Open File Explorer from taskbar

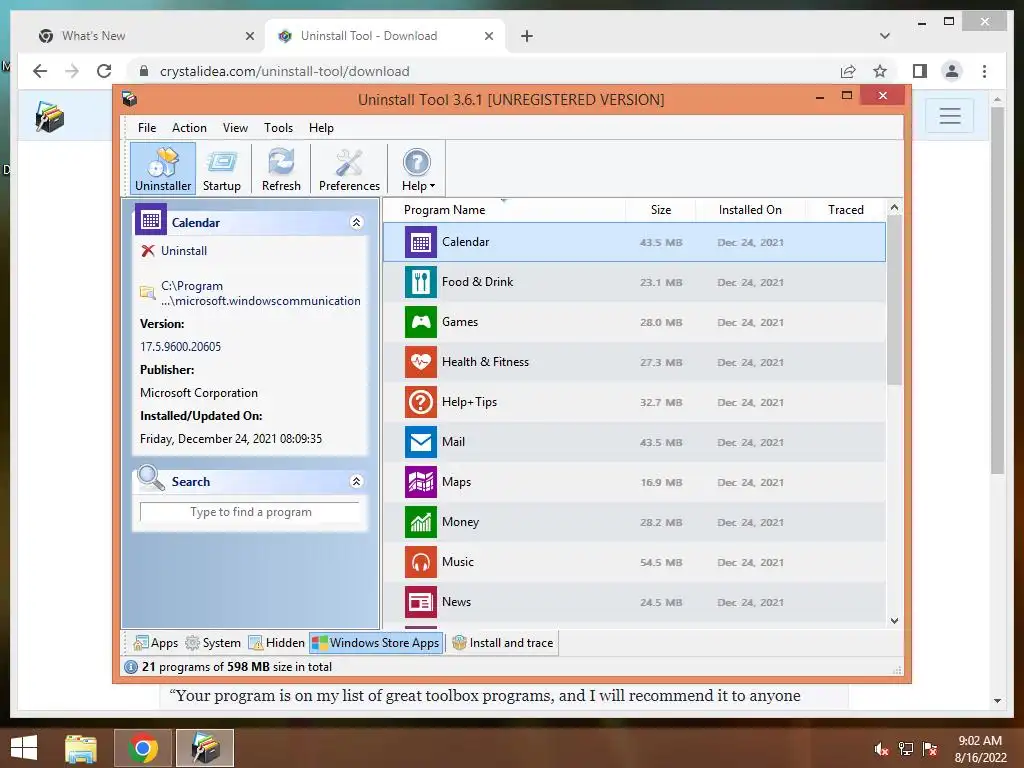click(x=80, y=748)
